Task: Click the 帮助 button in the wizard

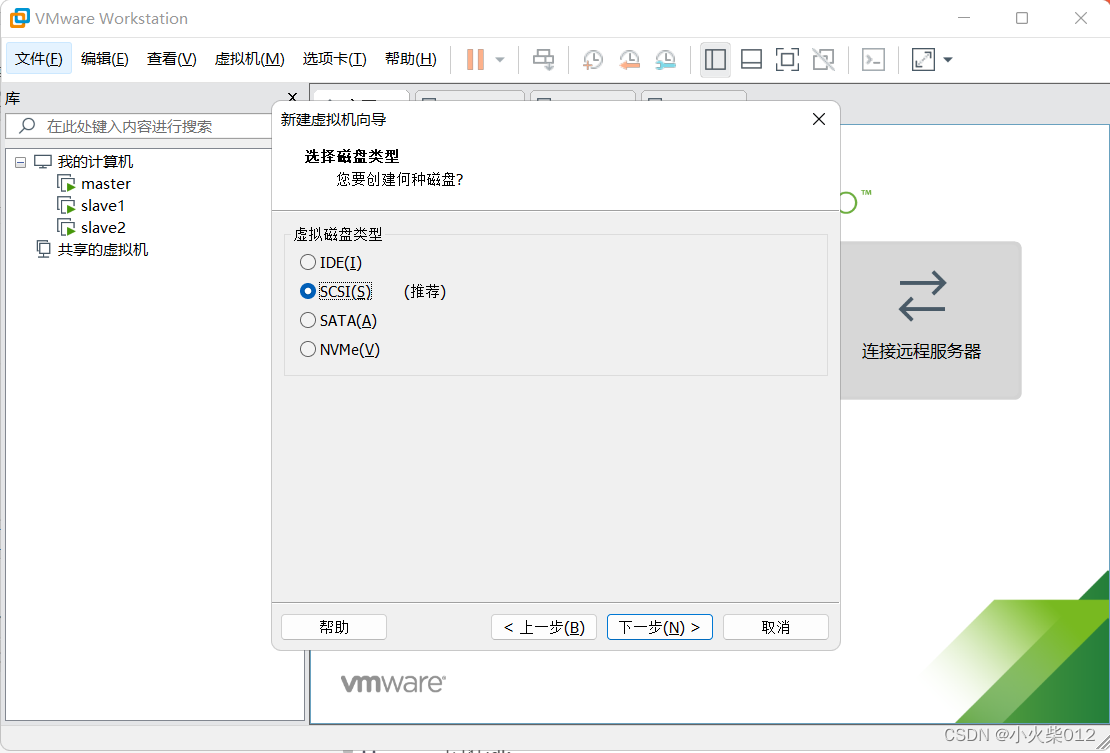Action: pyautogui.click(x=334, y=627)
